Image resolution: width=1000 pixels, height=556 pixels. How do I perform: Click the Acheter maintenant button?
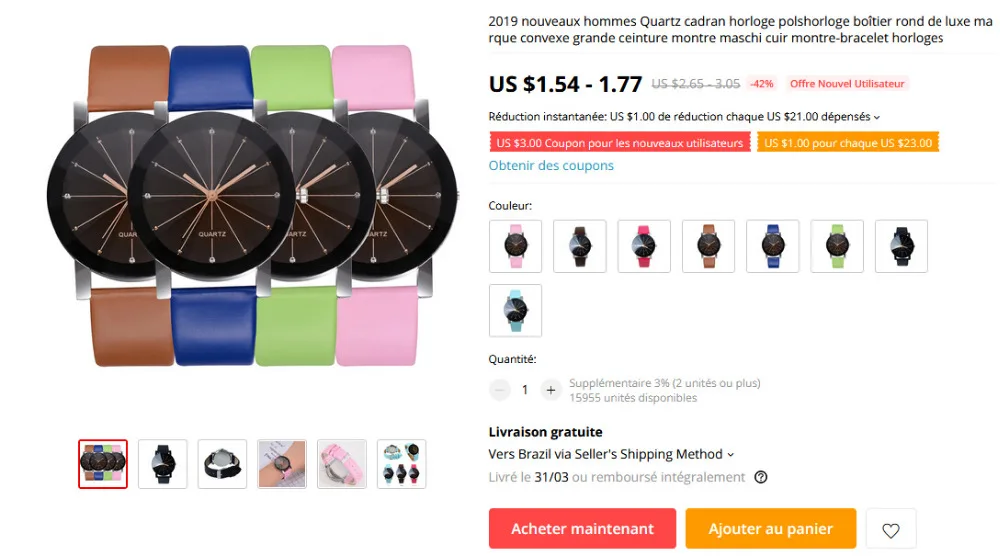click(x=582, y=529)
